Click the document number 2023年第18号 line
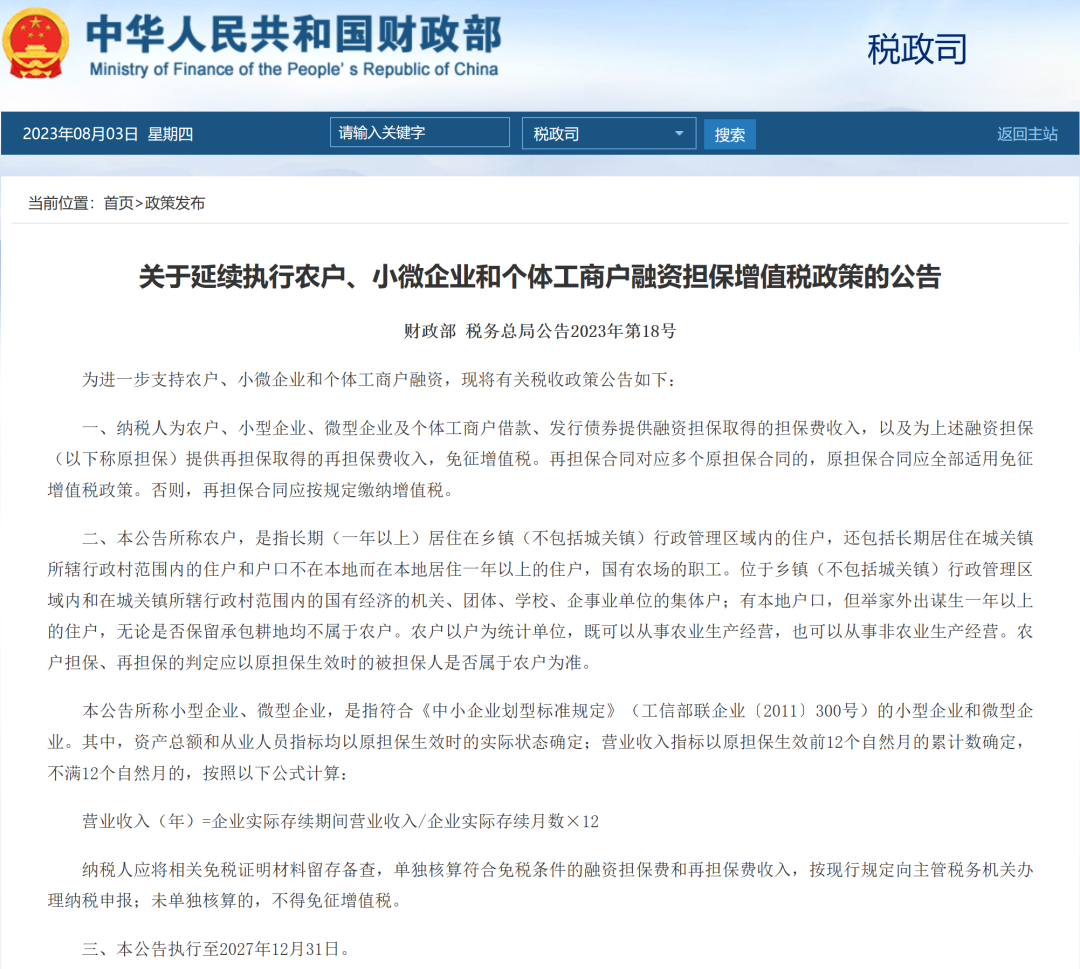Screen dimensions: 1080x969 tap(540, 331)
